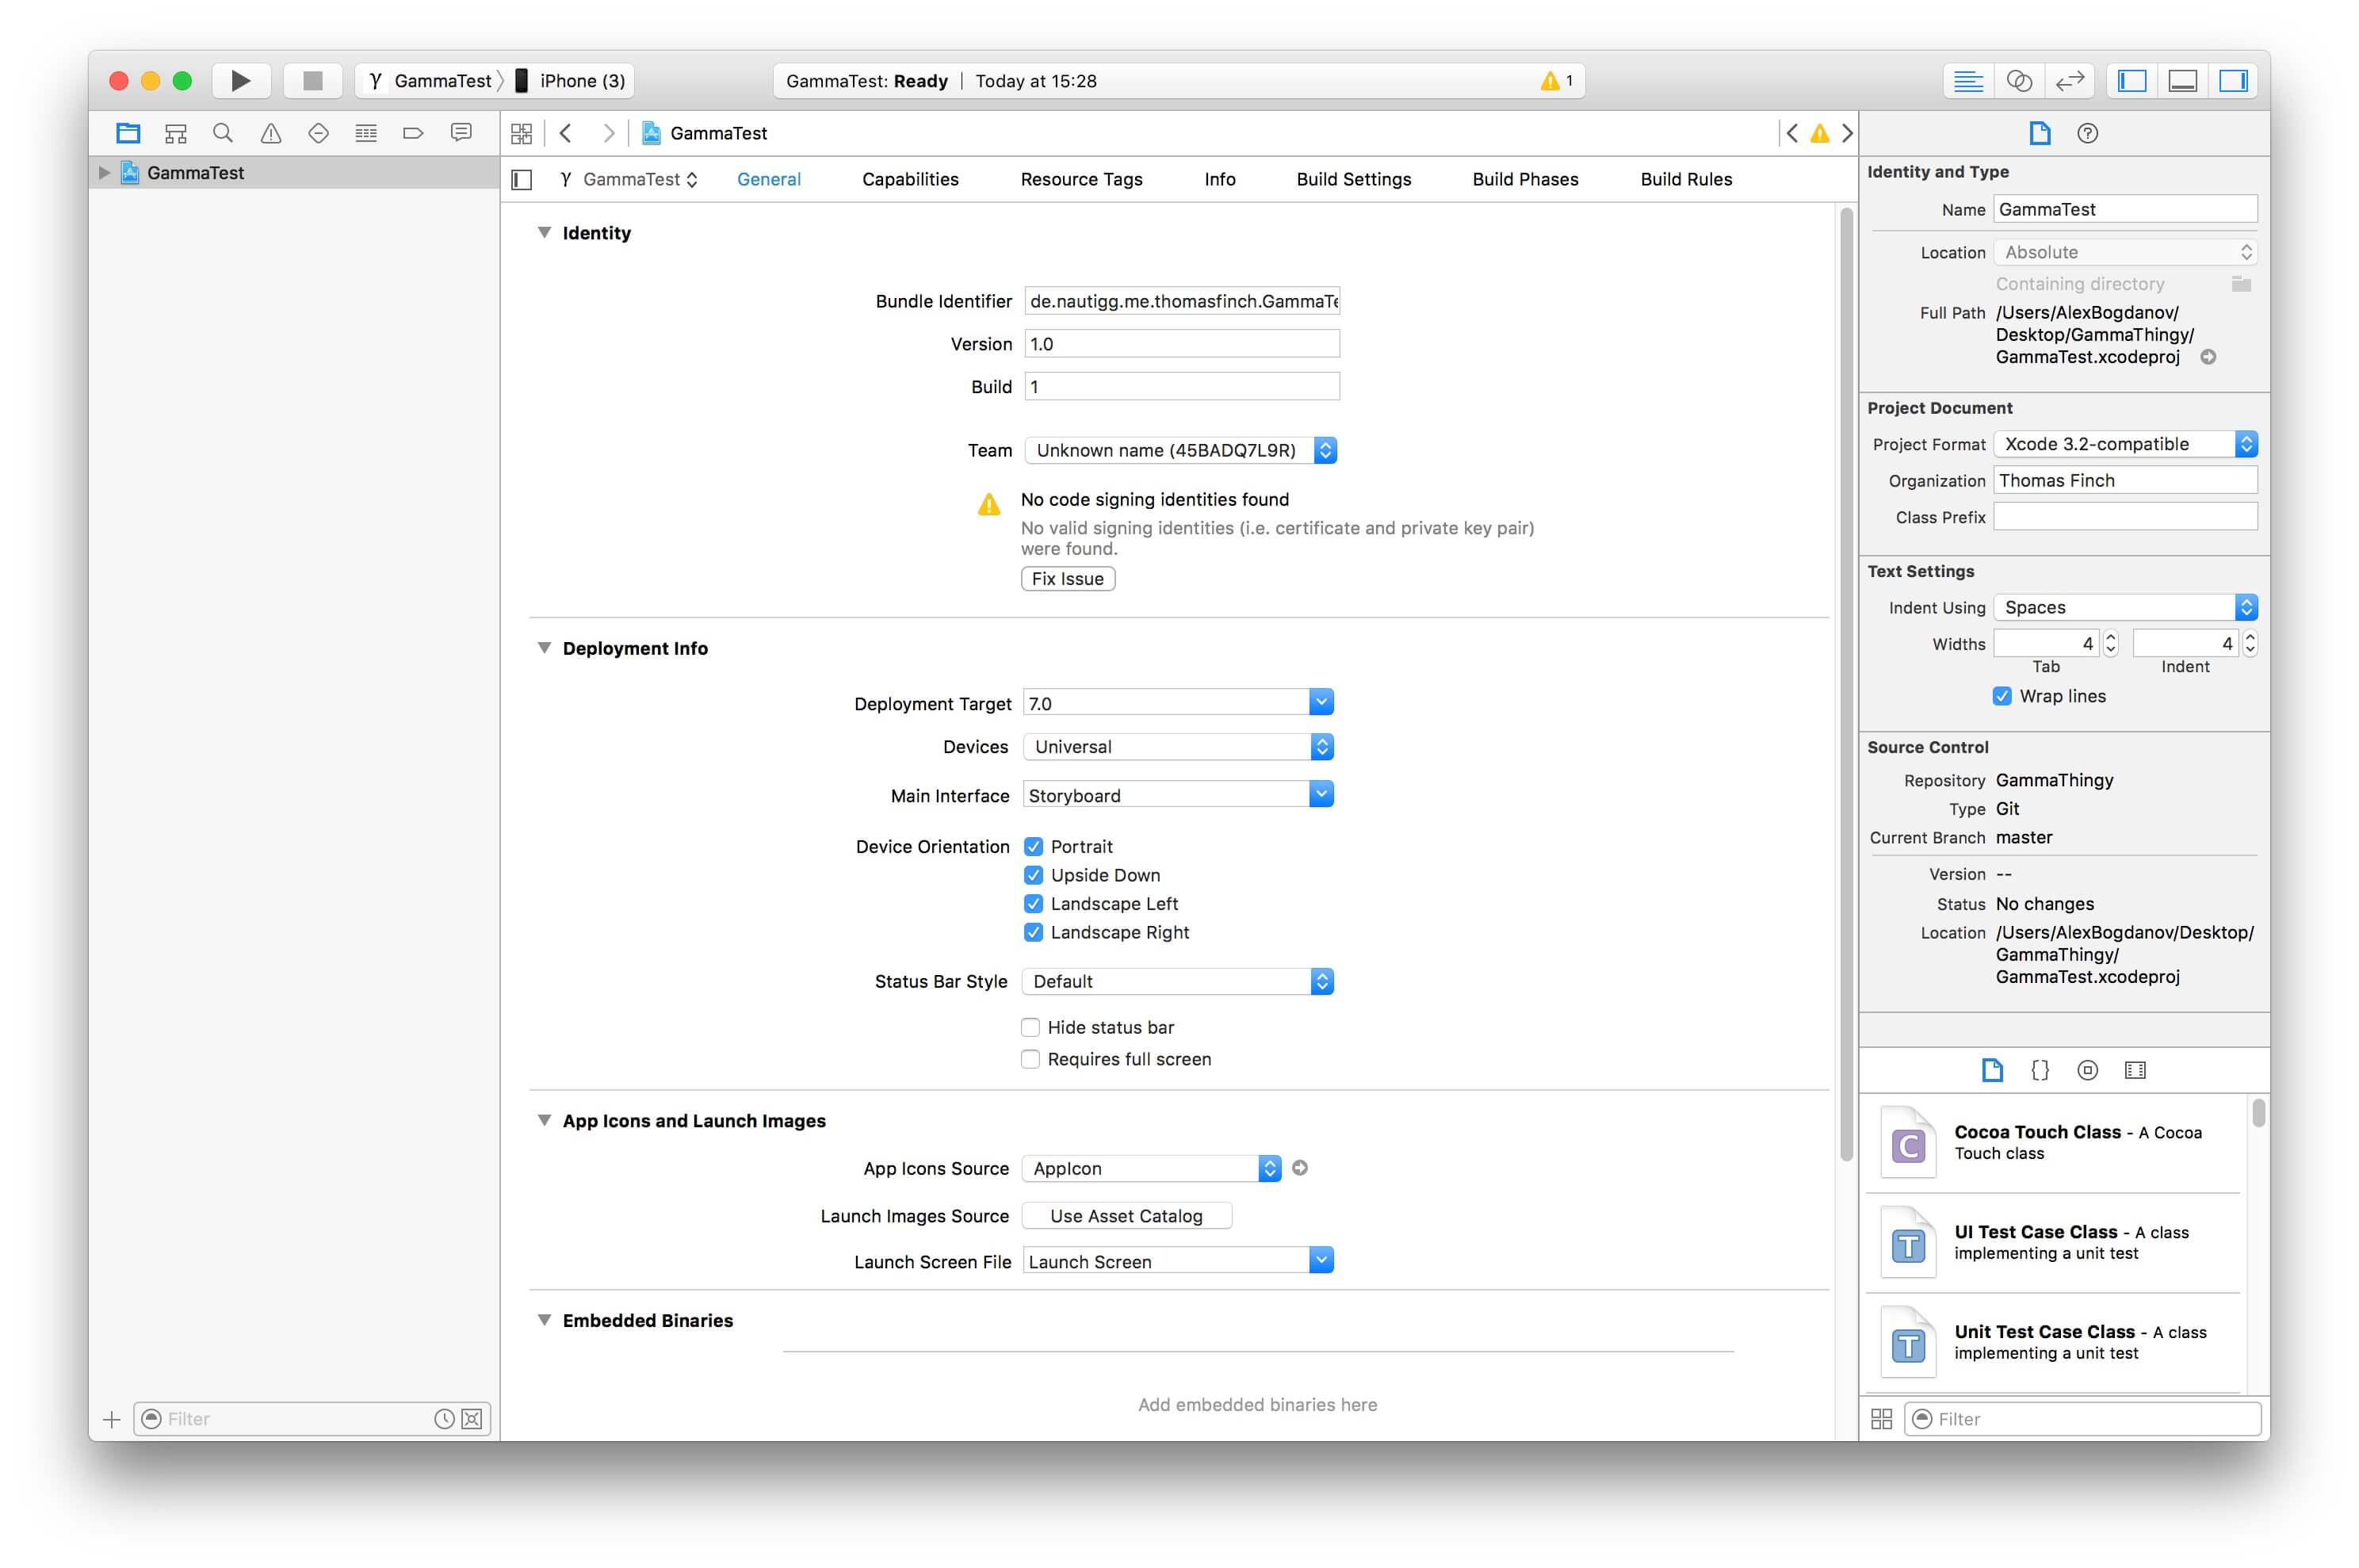
Task: Show the Assistant editor
Action: pos(2019,81)
